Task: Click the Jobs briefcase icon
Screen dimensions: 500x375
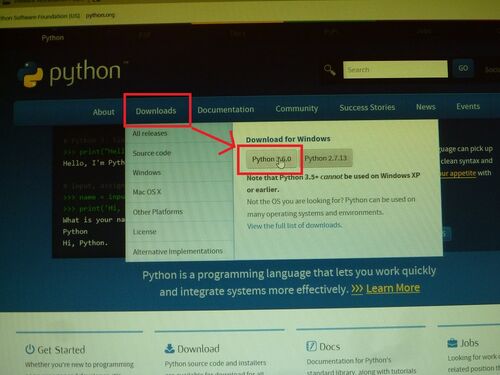Action: click(452, 343)
